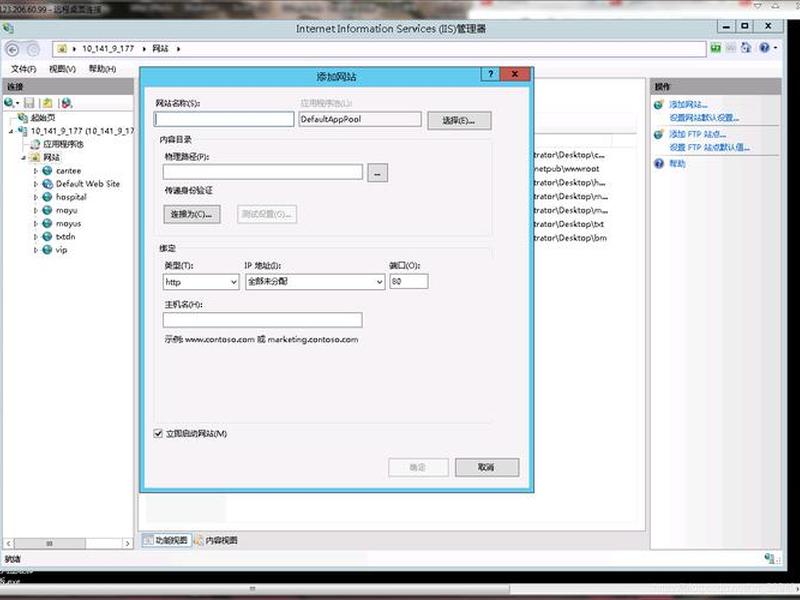This screenshot has width=800, height=600.
Task: Switch to the 内容视图 tab
Action: 216,540
